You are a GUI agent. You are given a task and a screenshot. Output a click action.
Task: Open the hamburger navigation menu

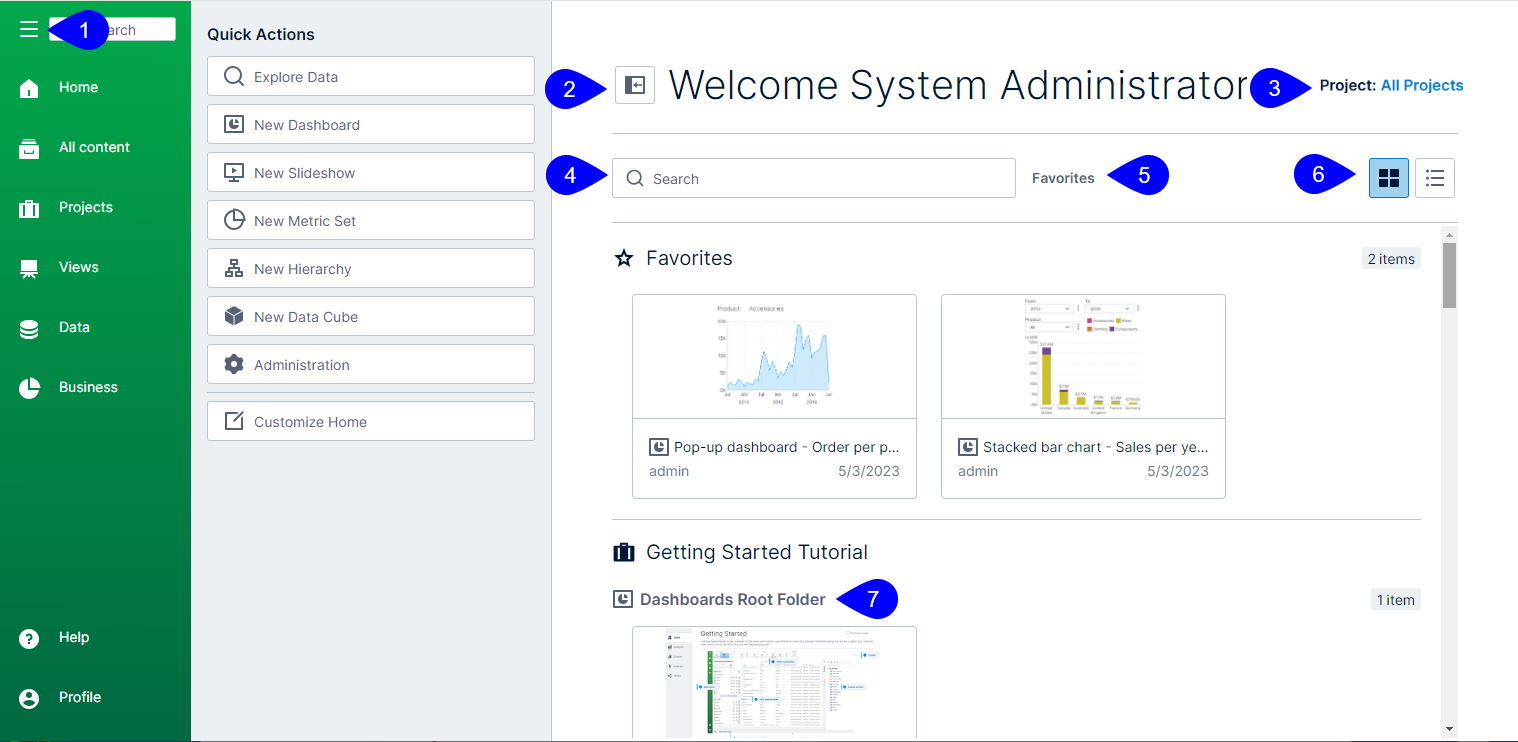(x=28, y=29)
